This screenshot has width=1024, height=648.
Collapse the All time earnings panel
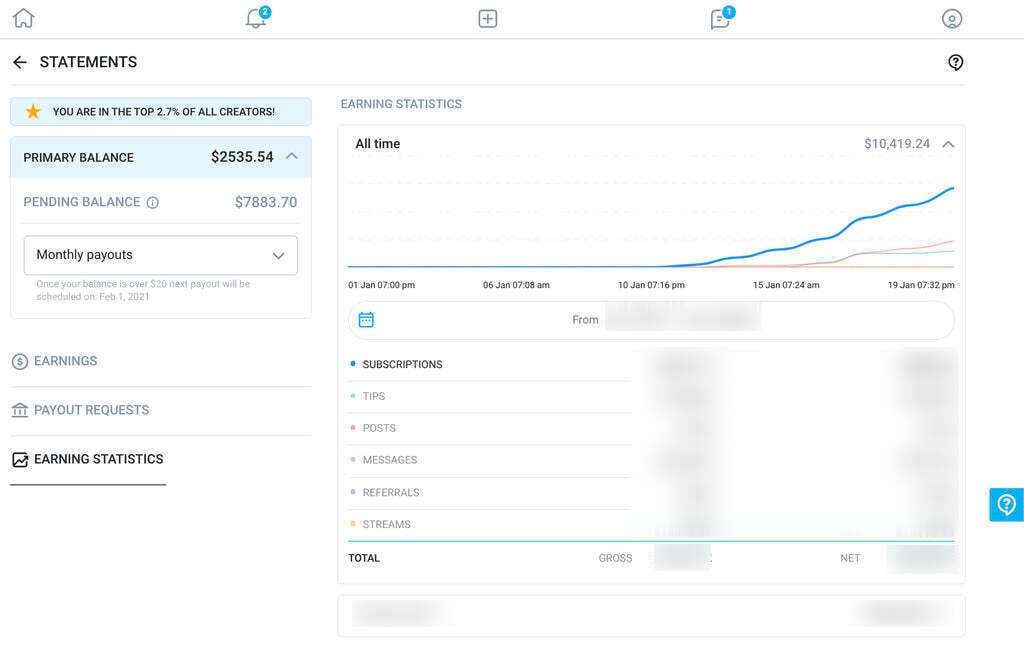pyautogui.click(x=948, y=144)
